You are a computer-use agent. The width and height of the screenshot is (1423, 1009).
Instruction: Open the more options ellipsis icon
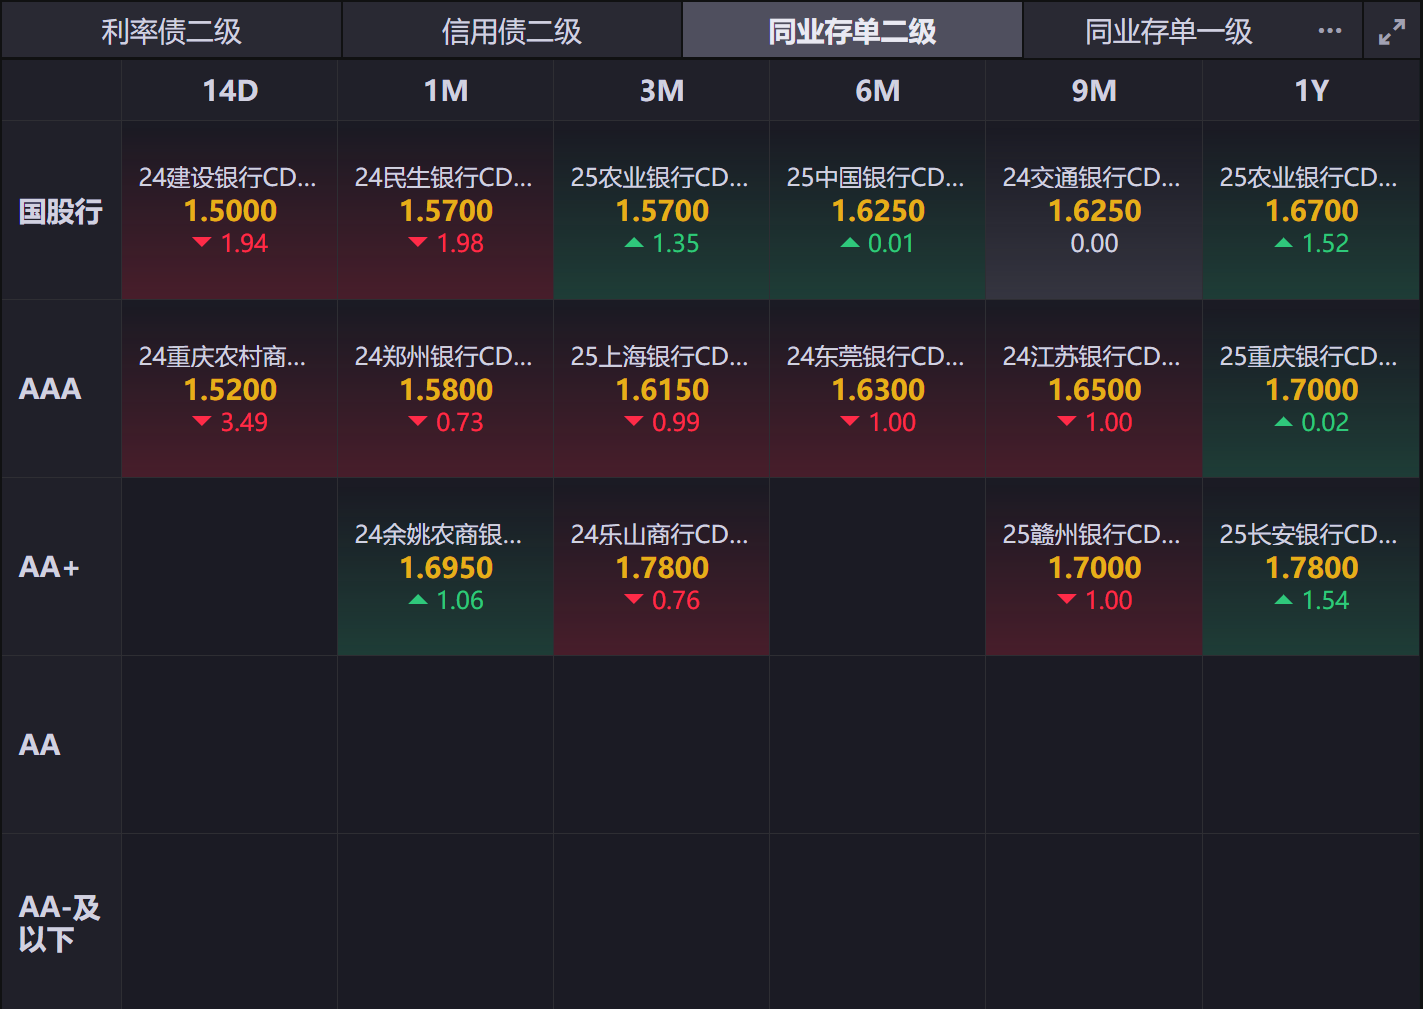click(x=1330, y=31)
